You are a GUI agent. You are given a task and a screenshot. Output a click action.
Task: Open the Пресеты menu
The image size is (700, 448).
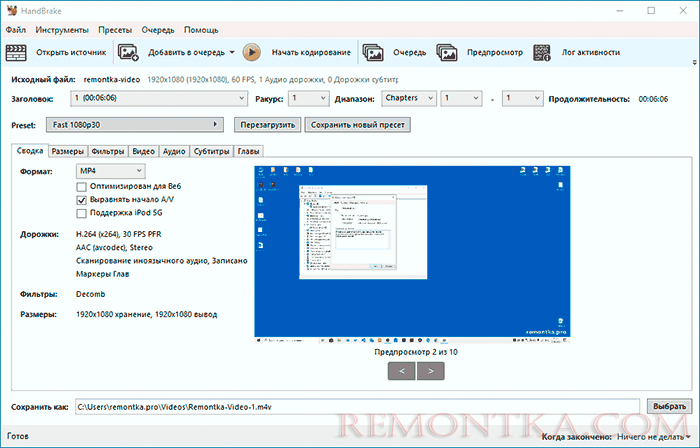(x=113, y=31)
